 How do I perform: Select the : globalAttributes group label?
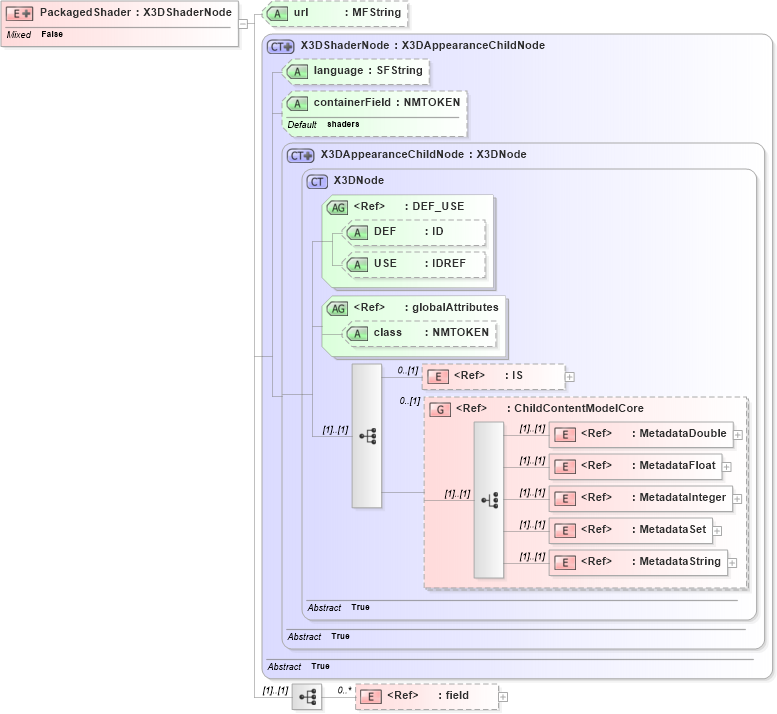click(x=451, y=307)
